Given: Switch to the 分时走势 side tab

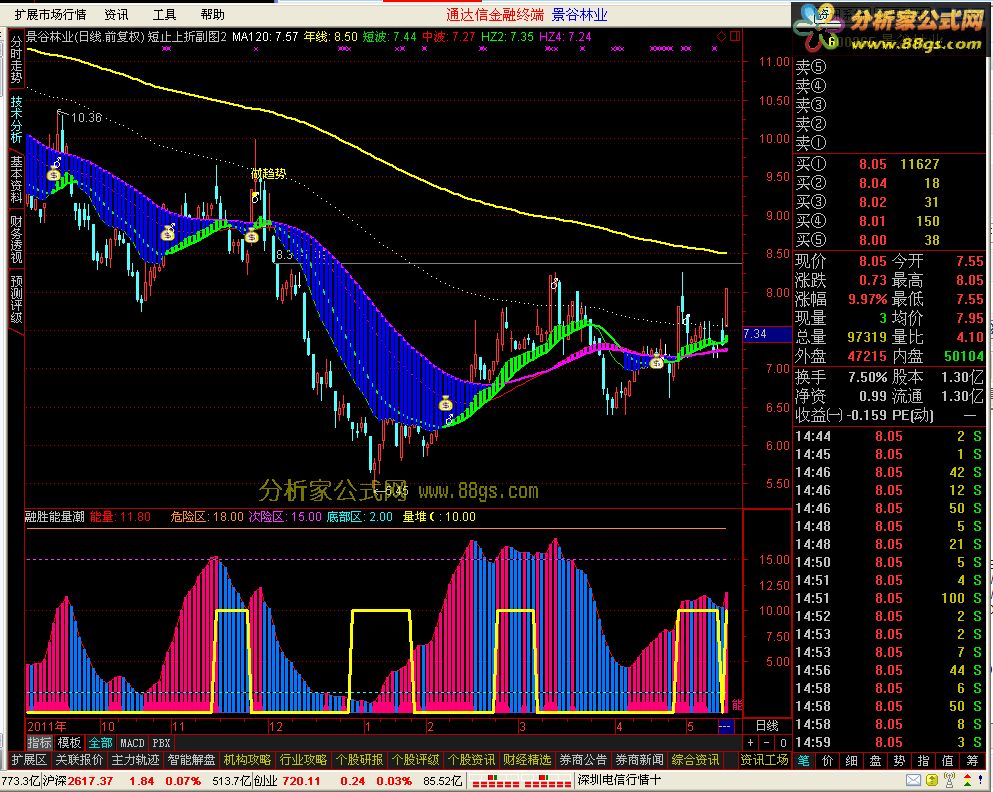Looking at the screenshot, I should tap(16, 60).
